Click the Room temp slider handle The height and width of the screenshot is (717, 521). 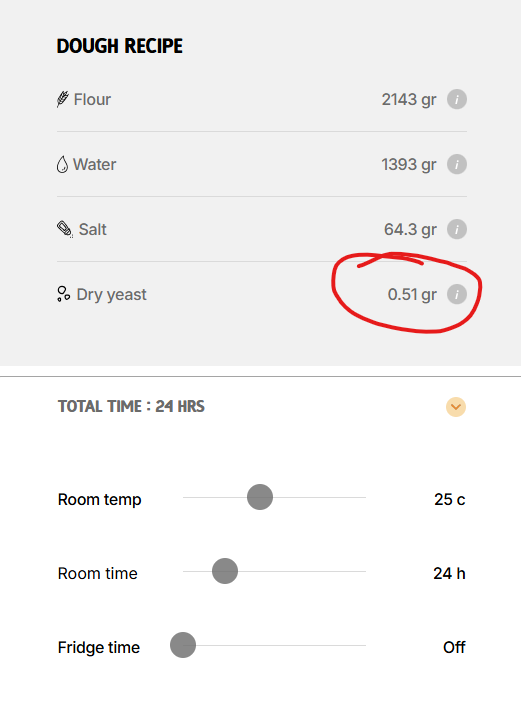click(260, 497)
